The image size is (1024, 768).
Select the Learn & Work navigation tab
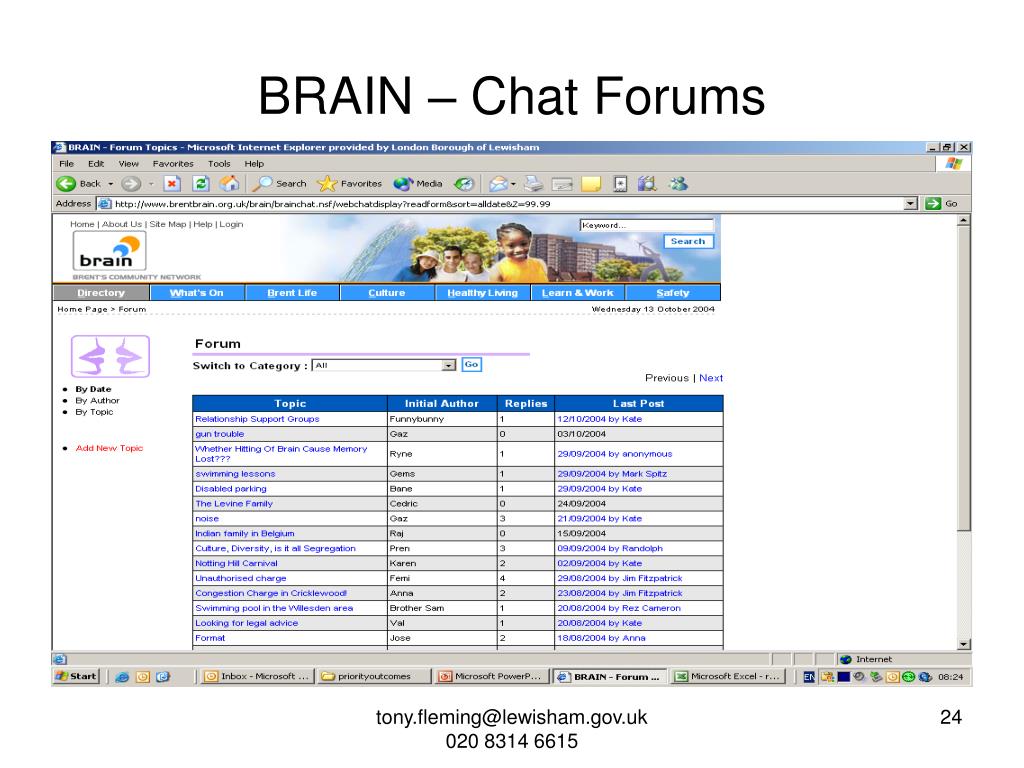coord(577,293)
